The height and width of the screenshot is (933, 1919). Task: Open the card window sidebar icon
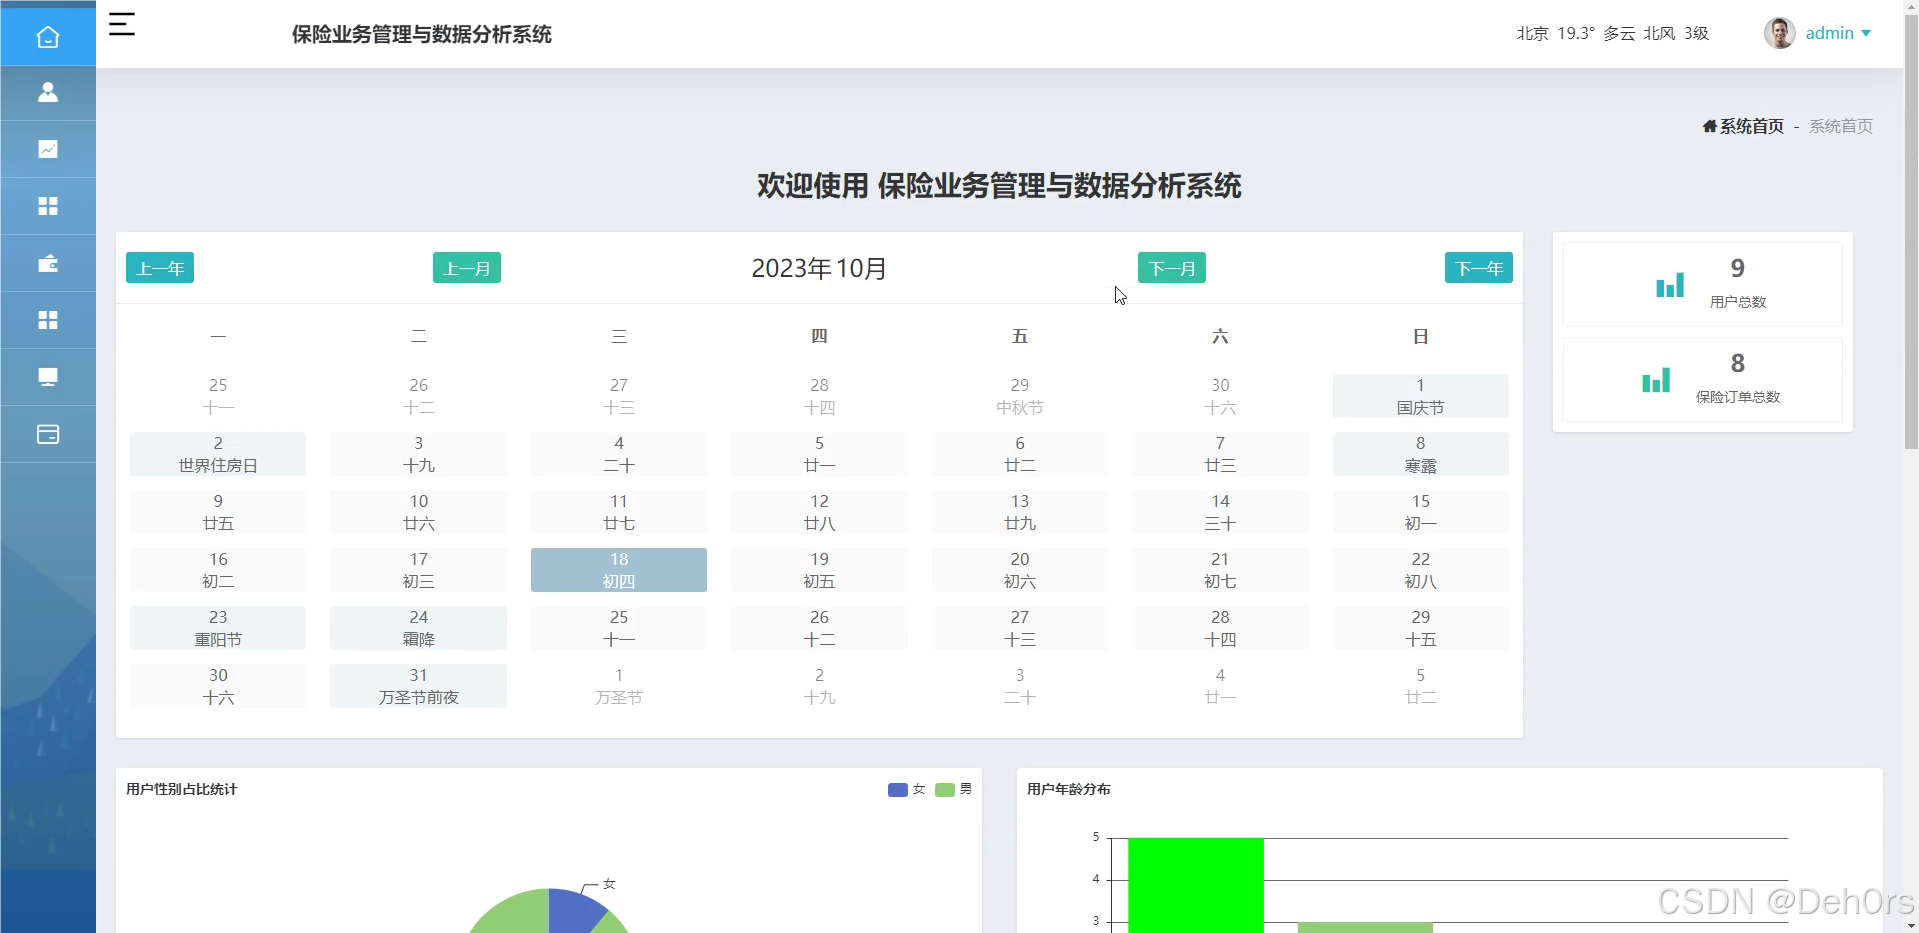pos(48,434)
